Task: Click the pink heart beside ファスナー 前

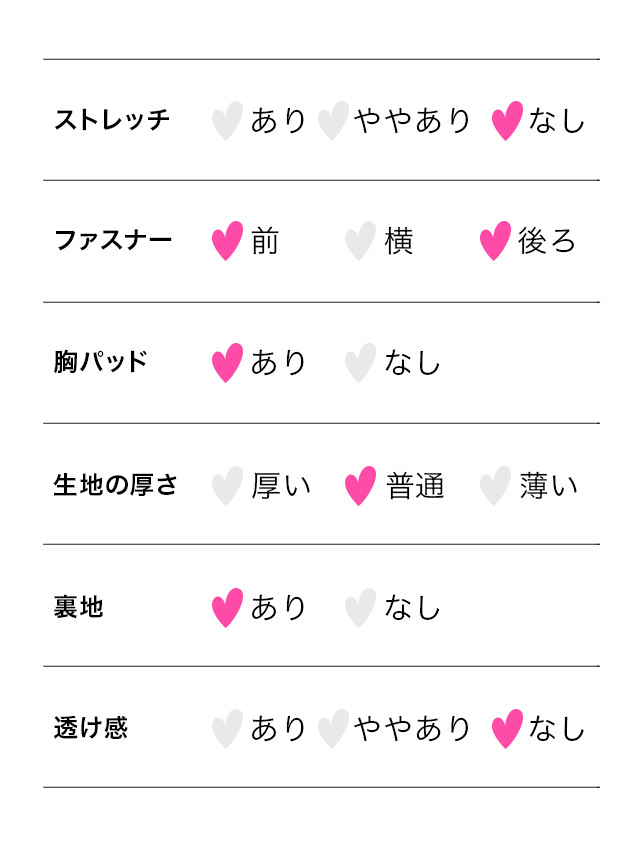Action: [227, 241]
